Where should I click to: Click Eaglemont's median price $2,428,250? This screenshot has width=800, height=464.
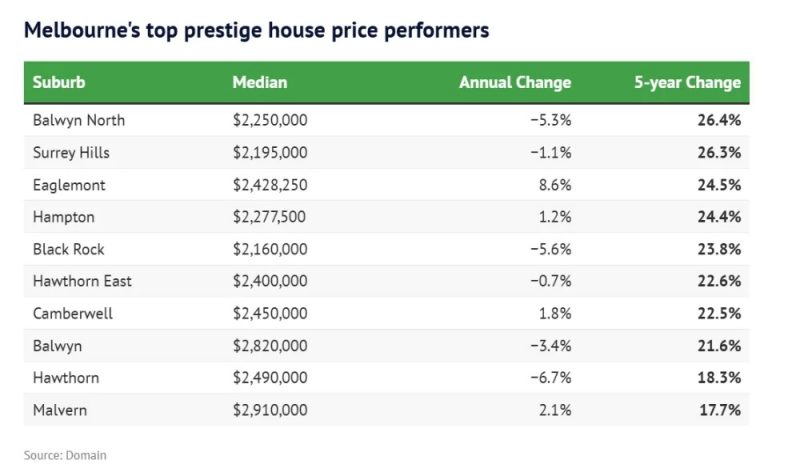point(270,185)
